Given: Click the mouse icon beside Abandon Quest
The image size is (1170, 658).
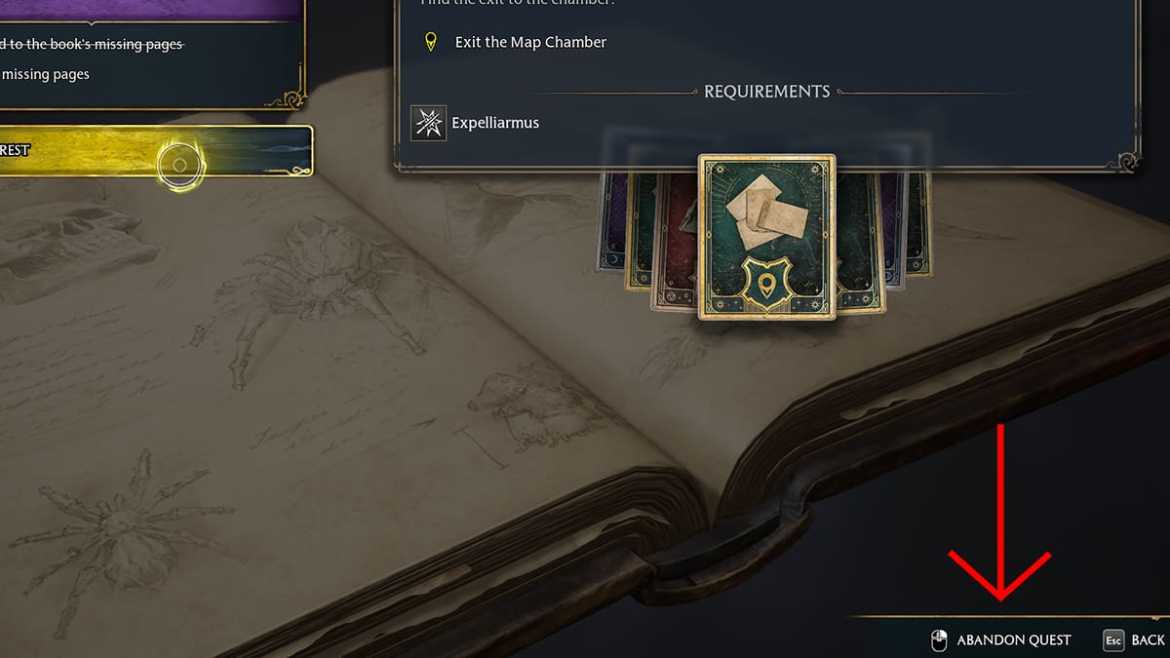Looking at the screenshot, I should coord(939,640).
